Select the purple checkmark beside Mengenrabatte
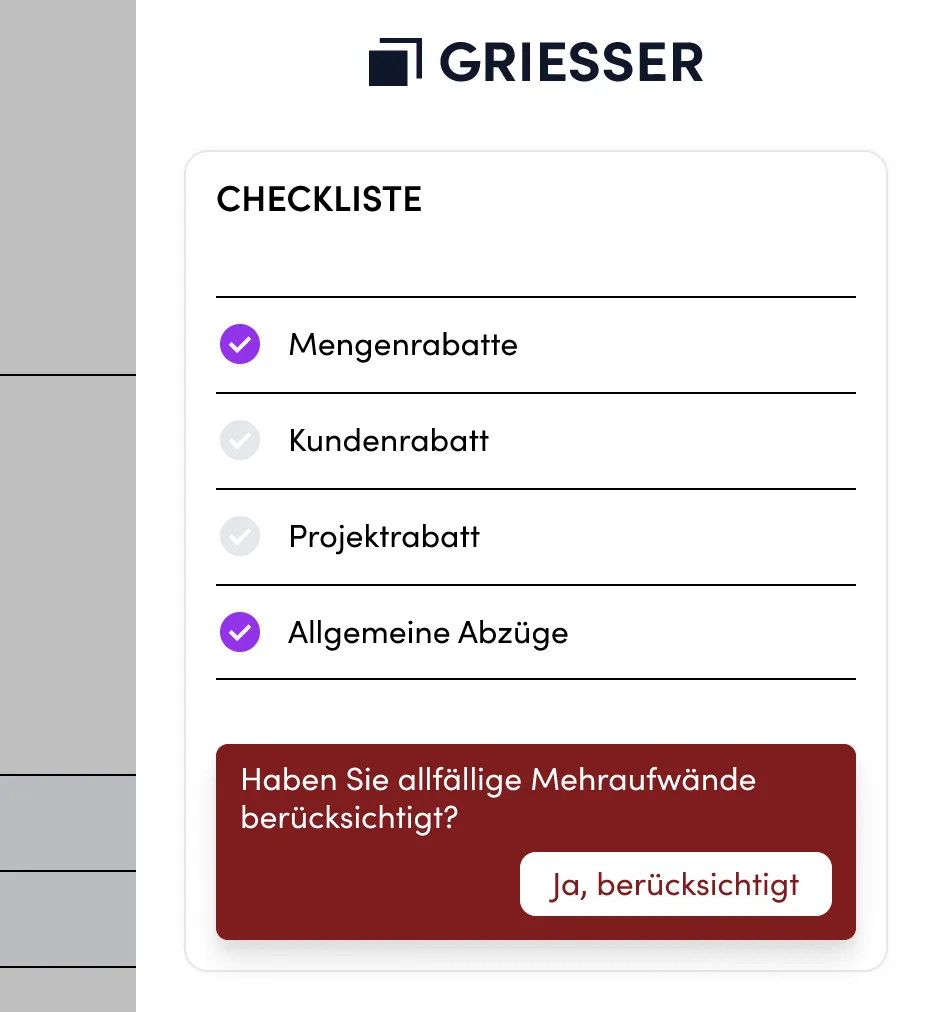This screenshot has height=1012, width=928. 239,344
